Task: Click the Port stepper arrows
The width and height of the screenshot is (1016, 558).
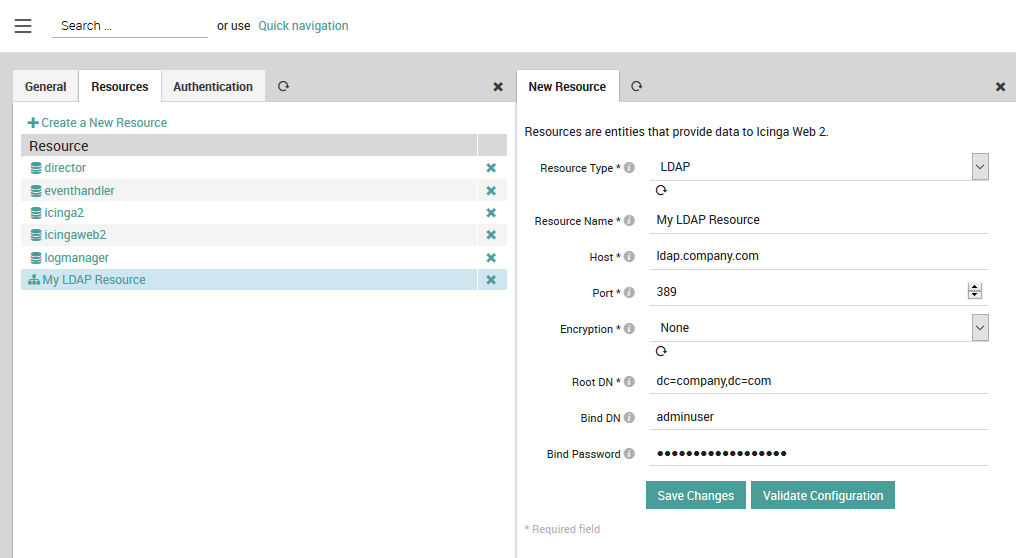Action: pyautogui.click(x=975, y=291)
